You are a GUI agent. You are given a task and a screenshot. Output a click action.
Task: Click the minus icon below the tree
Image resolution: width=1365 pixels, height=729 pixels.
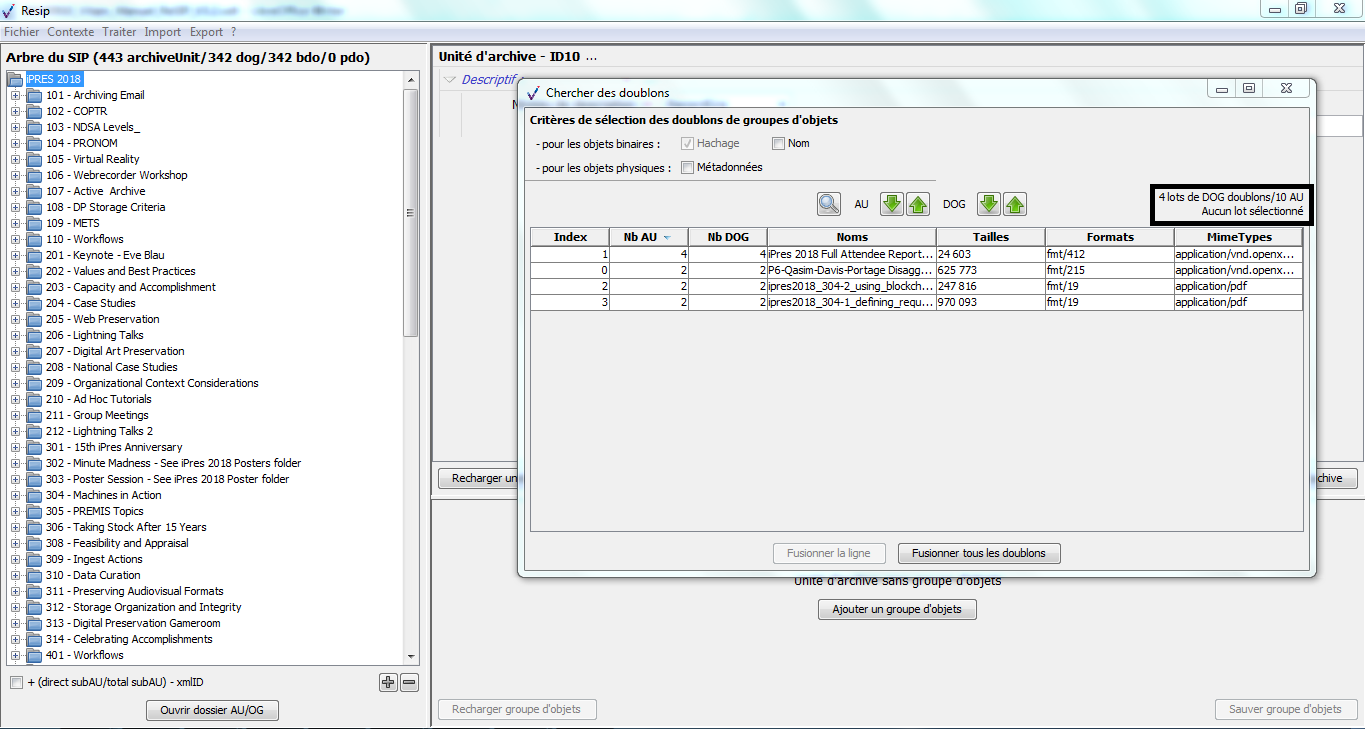coord(409,683)
